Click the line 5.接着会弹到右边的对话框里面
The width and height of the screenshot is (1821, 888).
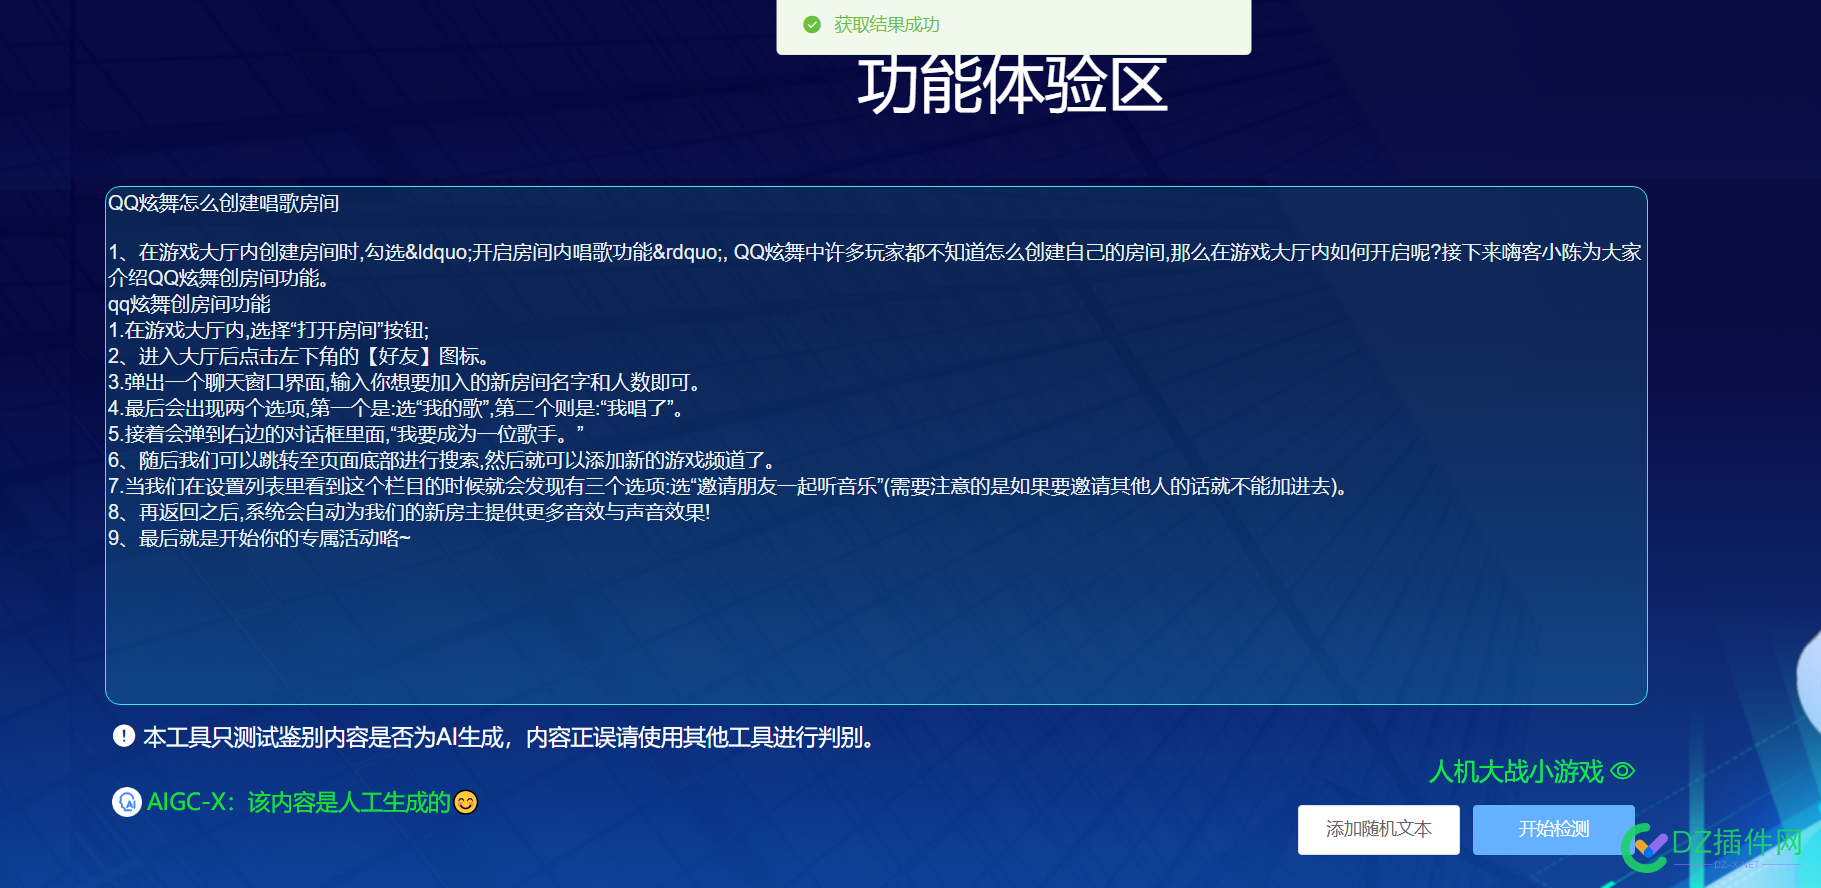(x=346, y=434)
